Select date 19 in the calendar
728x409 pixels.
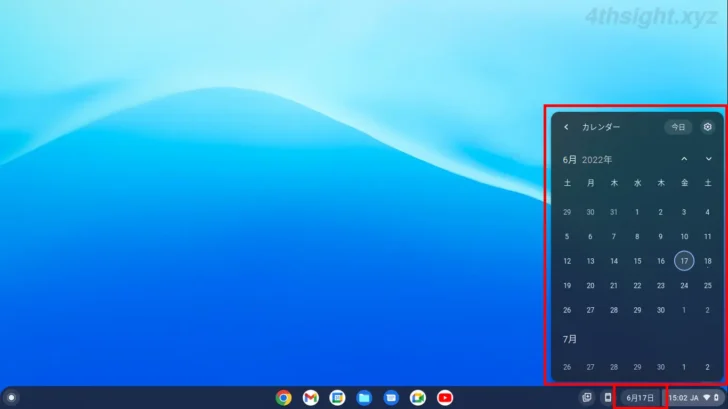(x=567, y=286)
